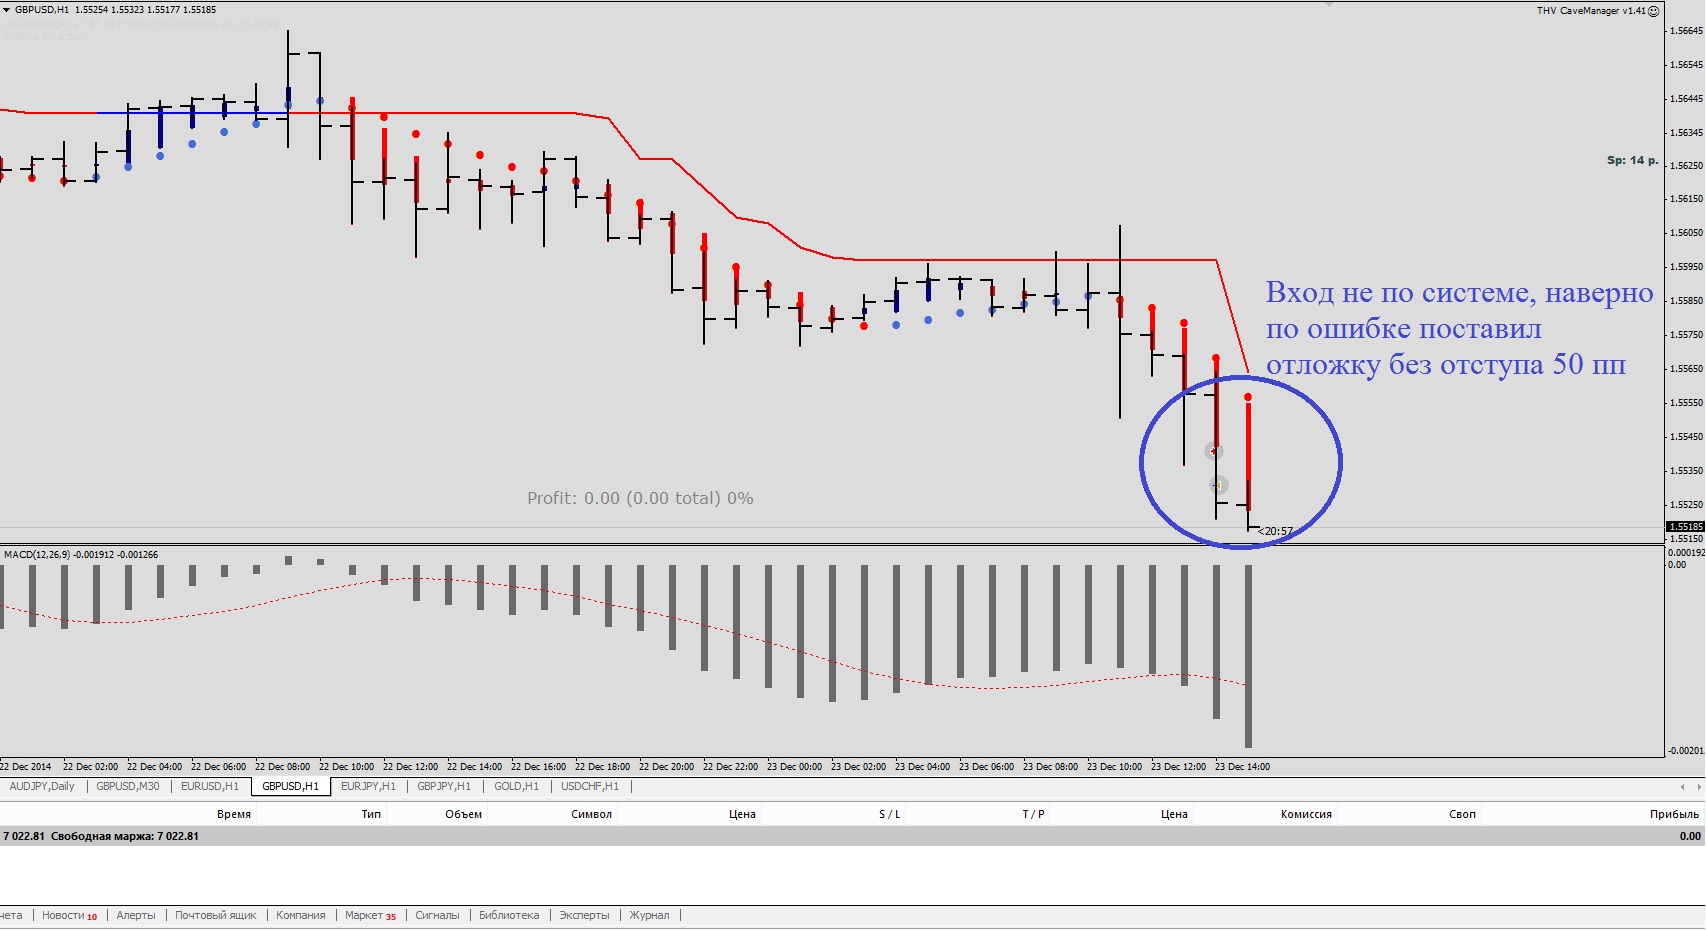Click the chart shift triangle marker at top
Image resolution: width=1706 pixels, height=931 pixels.
pyautogui.click(x=1329, y=5)
